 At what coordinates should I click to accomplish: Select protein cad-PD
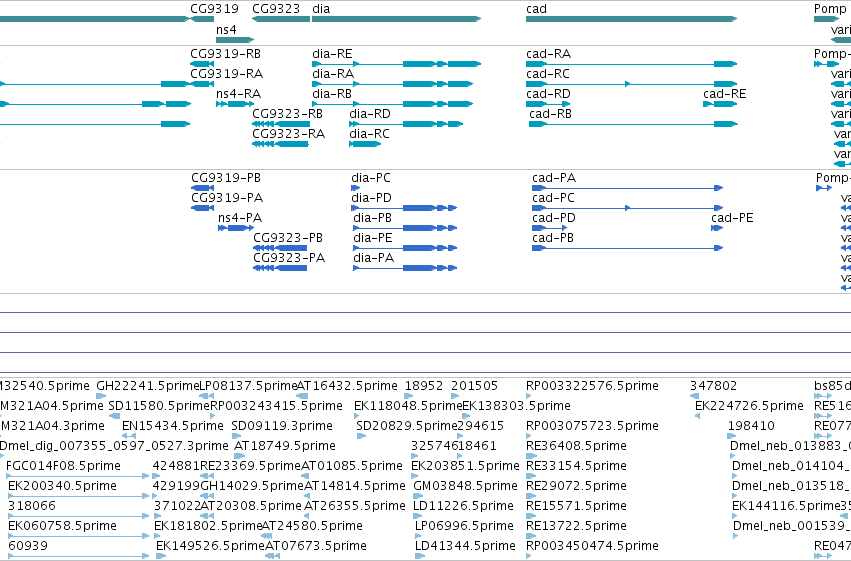point(554,218)
